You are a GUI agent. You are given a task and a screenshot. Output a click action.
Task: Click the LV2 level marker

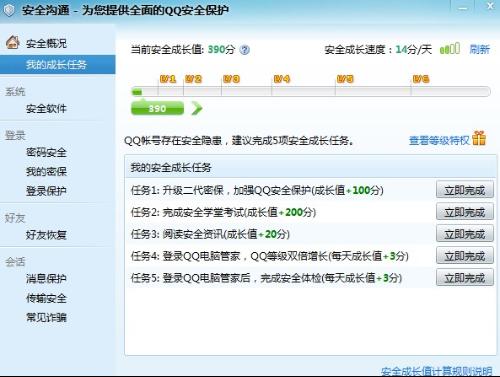193,79
